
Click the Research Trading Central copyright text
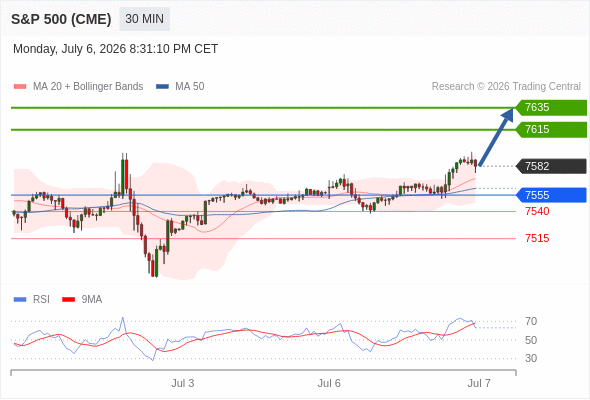pyautogui.click(x=506, y=87)
